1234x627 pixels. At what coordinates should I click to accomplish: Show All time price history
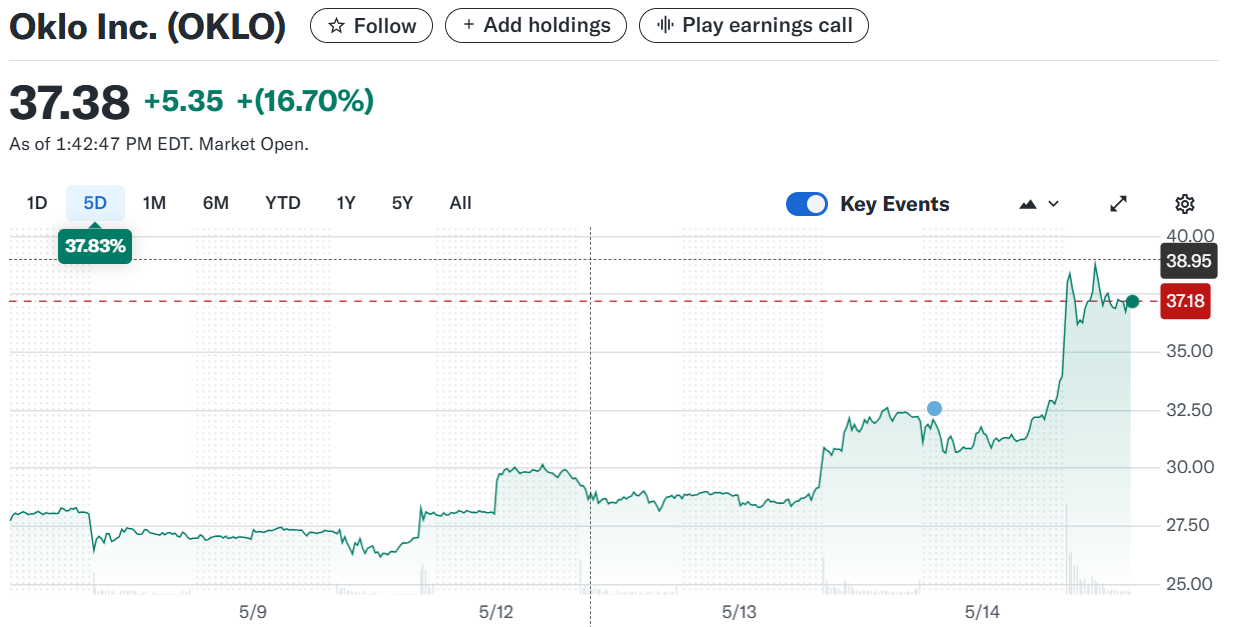coord(460,203)
